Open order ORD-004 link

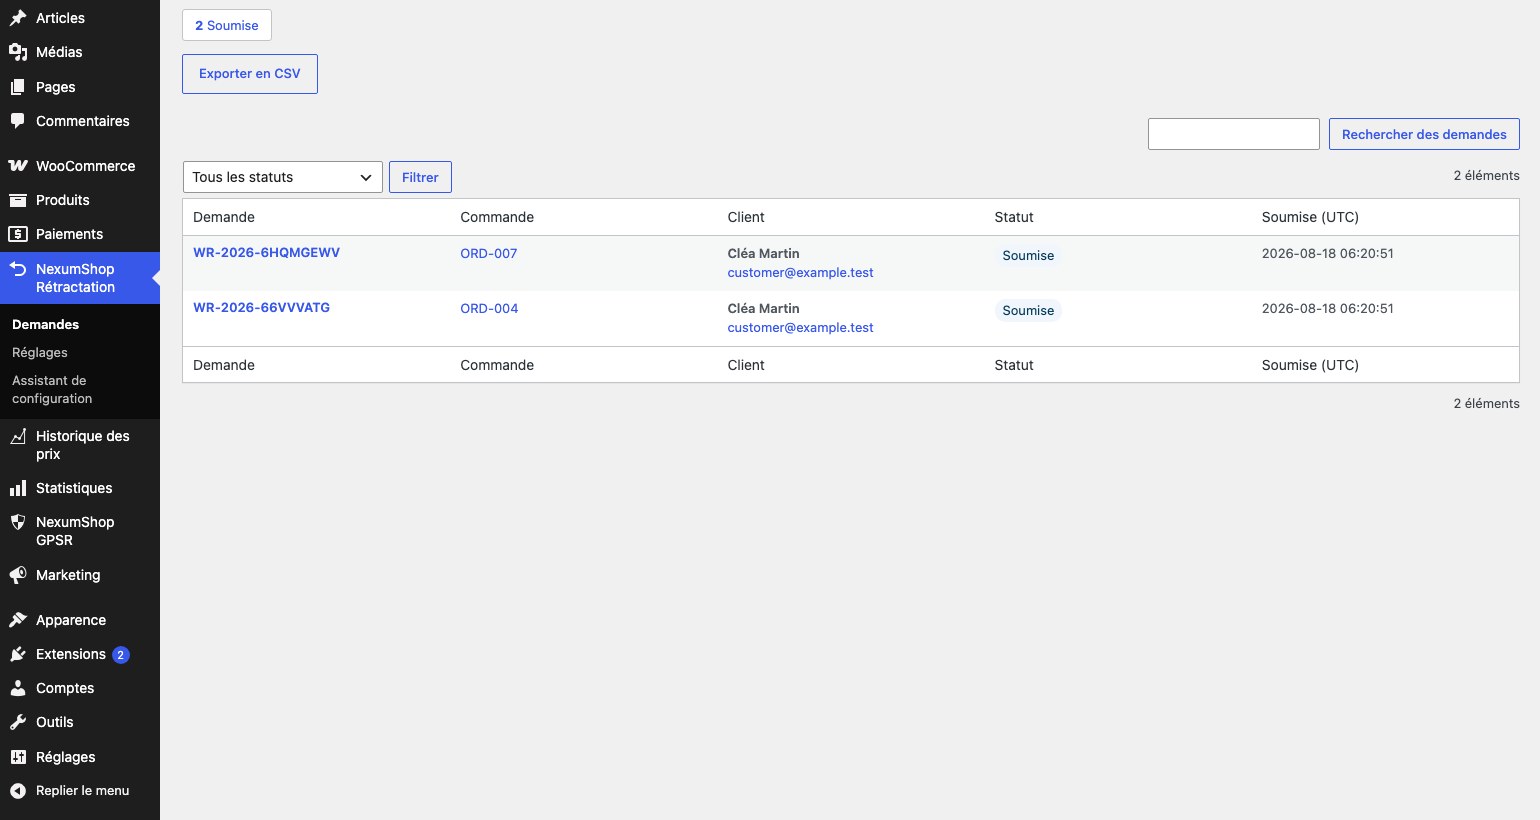489,309
